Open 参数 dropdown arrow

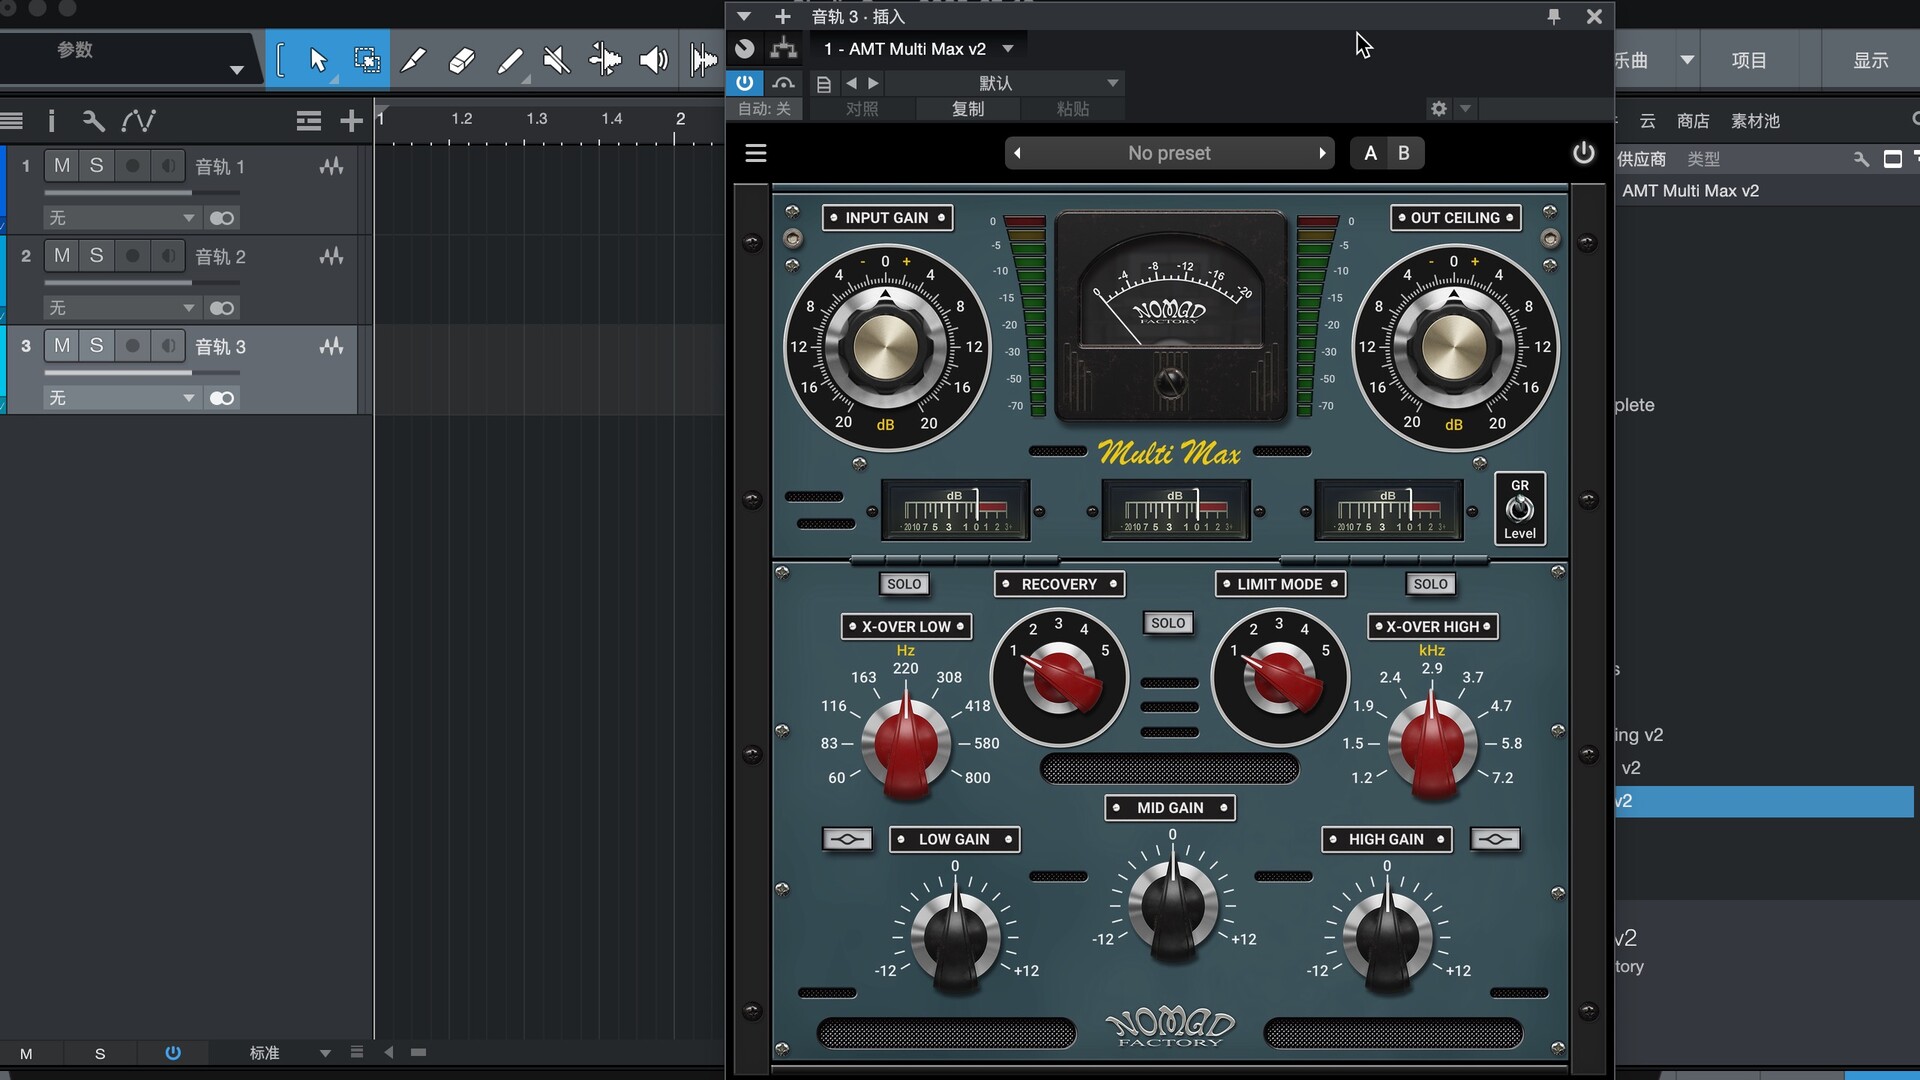[236, 70]
